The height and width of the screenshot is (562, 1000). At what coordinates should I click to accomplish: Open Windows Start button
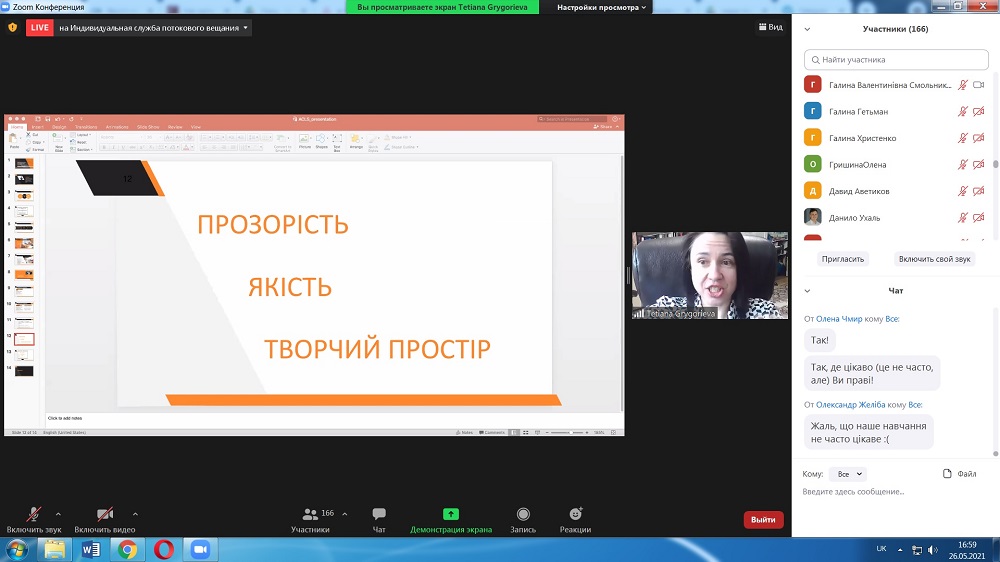tap(17, 549)
